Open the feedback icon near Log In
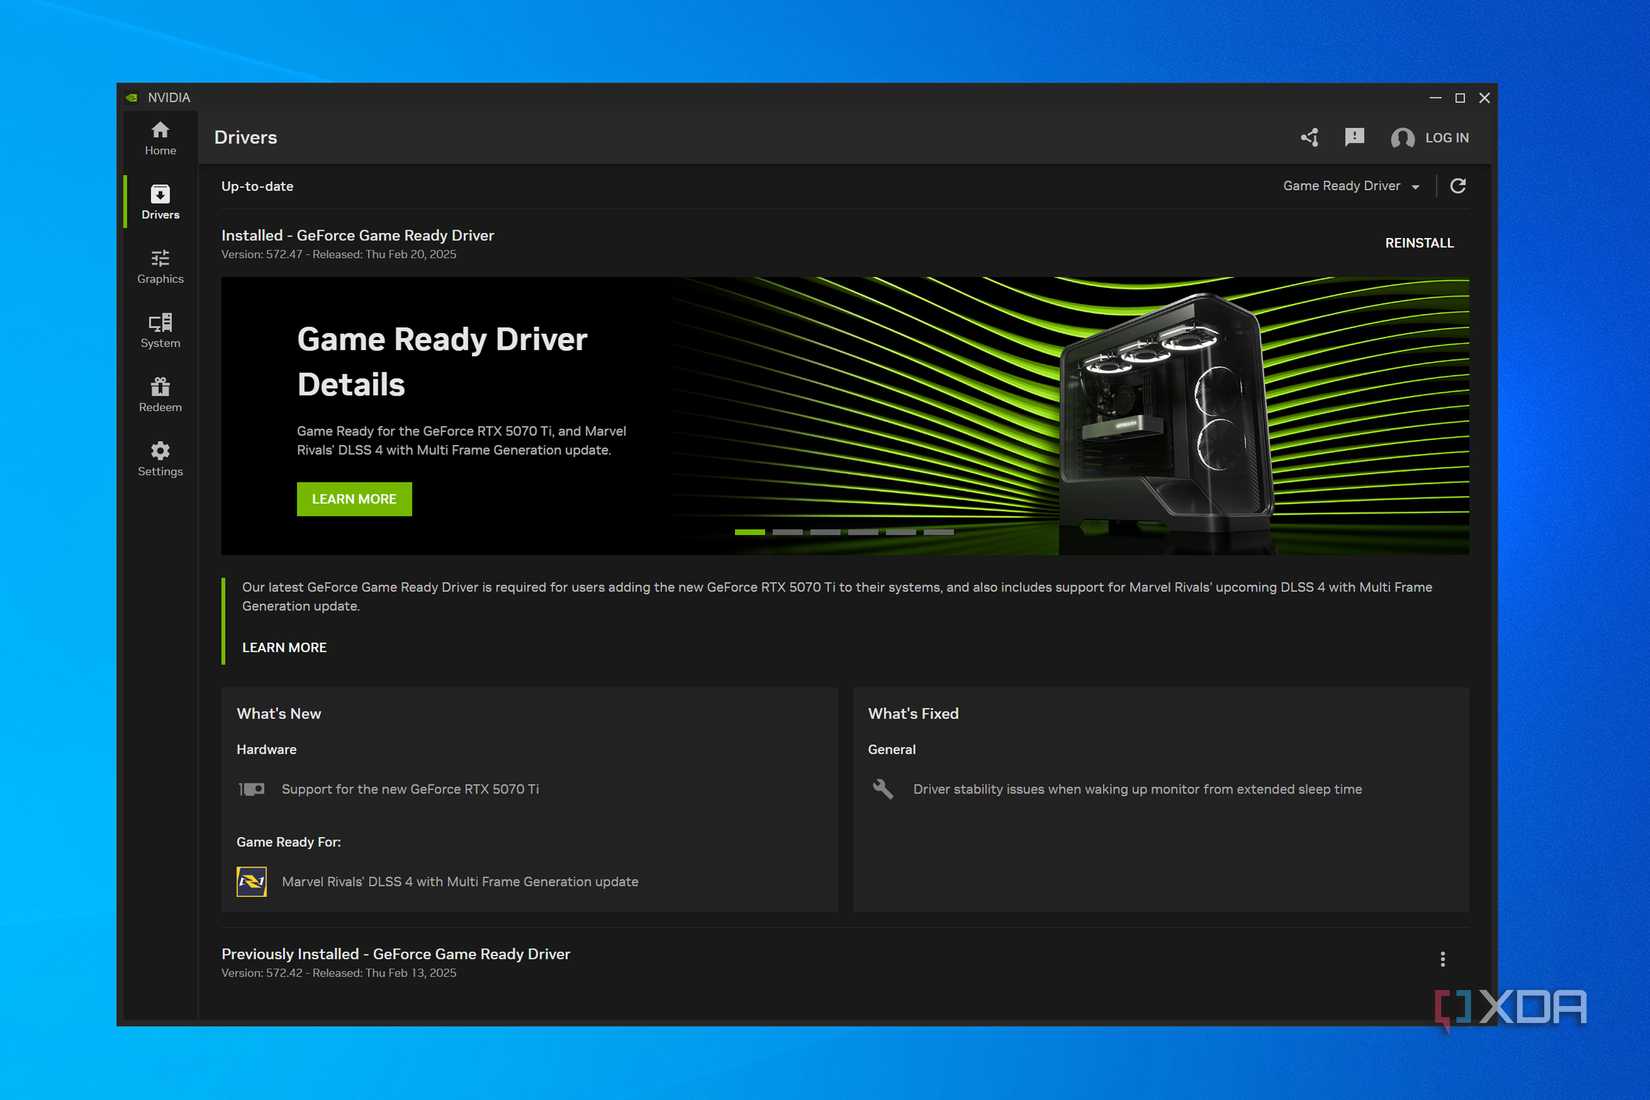1650x1100 pixels. [x=1354, y=137]
